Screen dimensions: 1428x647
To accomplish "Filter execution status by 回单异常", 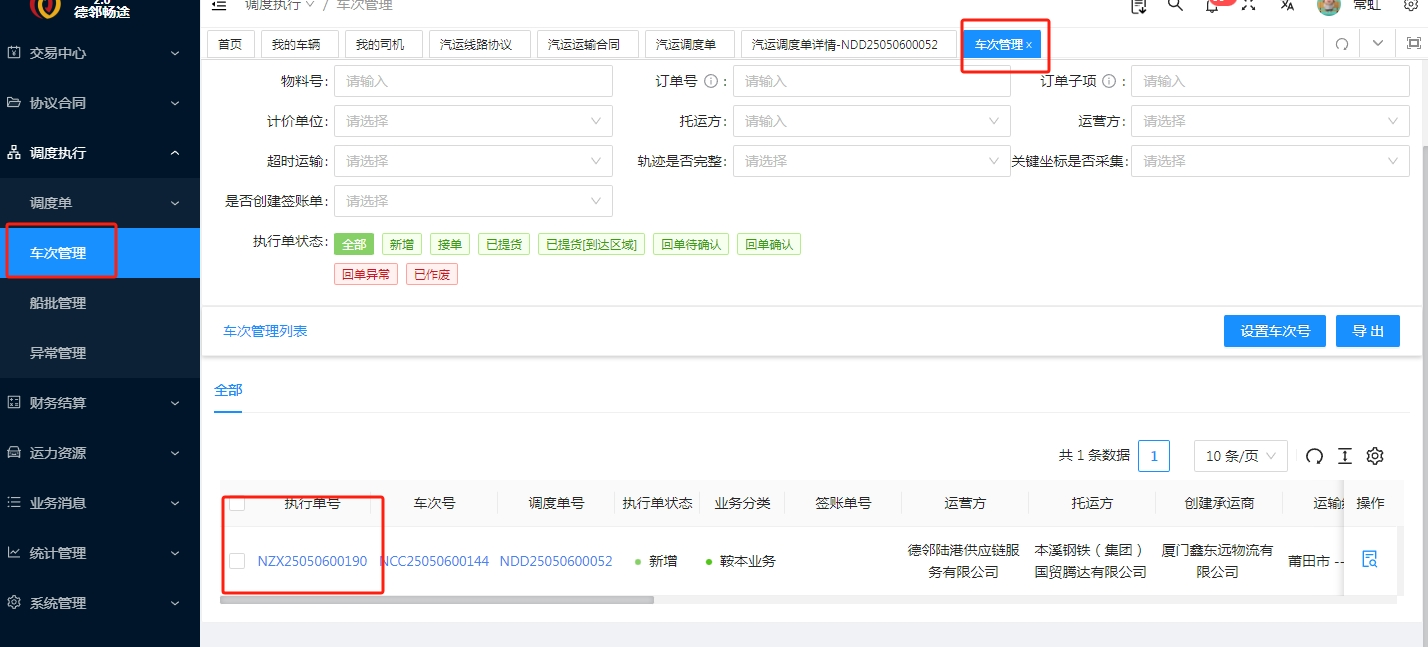I will point(366,274).
